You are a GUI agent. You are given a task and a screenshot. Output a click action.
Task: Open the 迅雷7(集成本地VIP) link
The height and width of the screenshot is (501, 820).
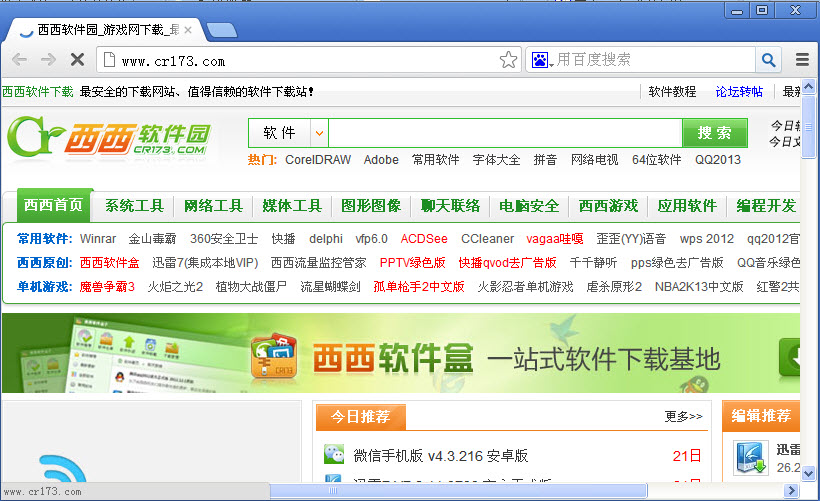tap(205, 263)
